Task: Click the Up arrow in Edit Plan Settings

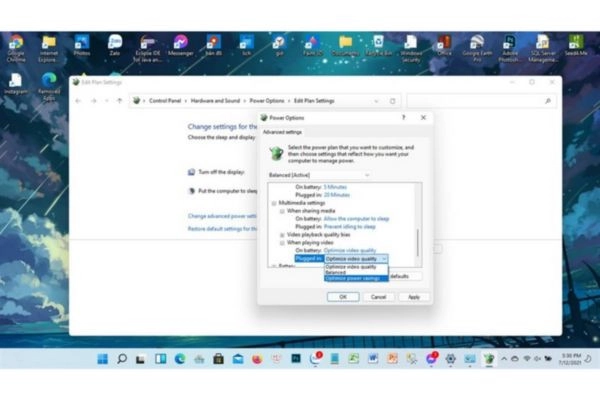Action: (x=119, y=101)
